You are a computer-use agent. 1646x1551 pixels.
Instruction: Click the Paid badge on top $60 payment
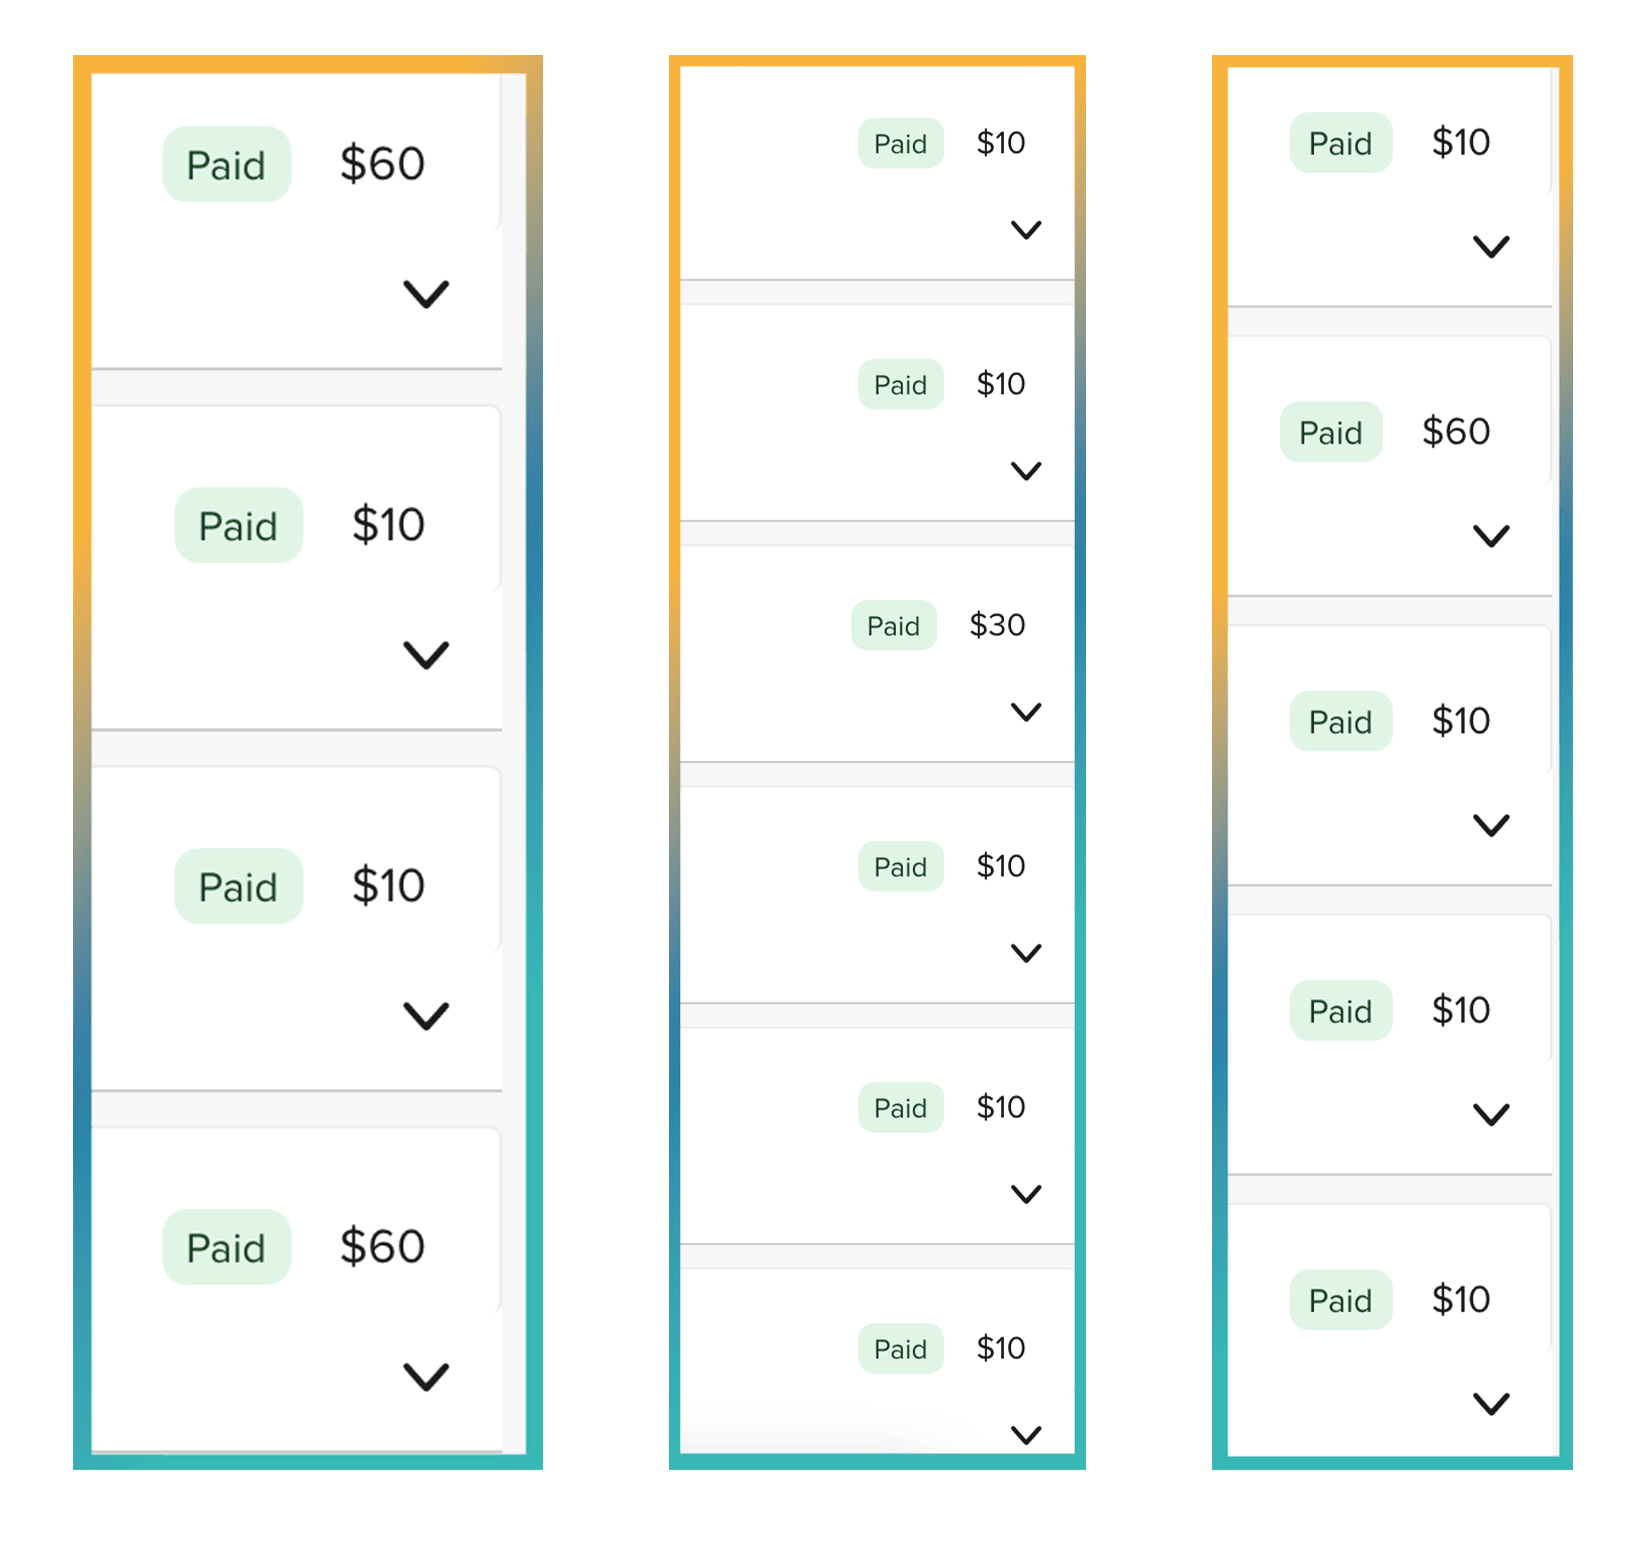coord(226,165)
